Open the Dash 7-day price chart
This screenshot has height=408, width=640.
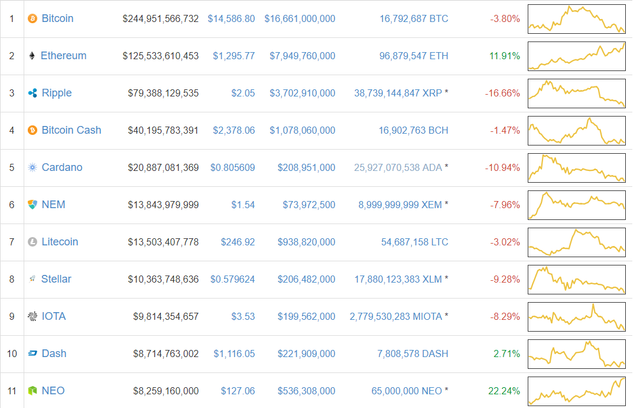(x=577, y=353)
